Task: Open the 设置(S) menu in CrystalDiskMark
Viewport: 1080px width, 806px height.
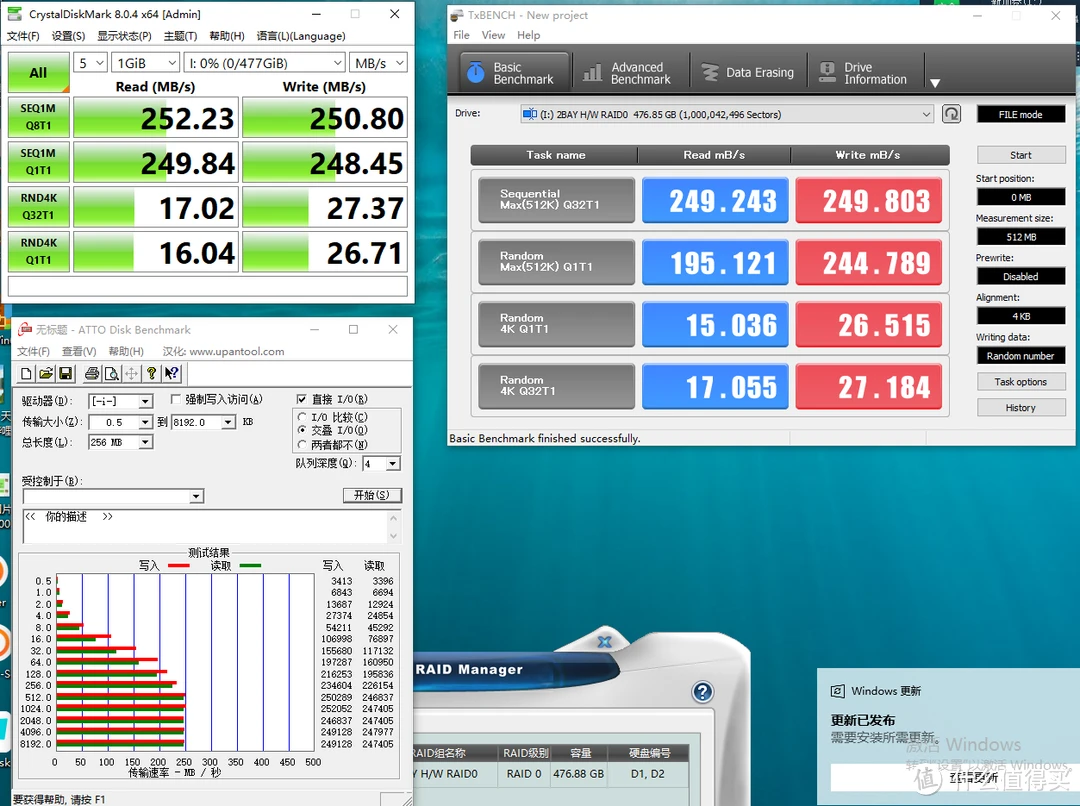Action: (x=68, y=36)
